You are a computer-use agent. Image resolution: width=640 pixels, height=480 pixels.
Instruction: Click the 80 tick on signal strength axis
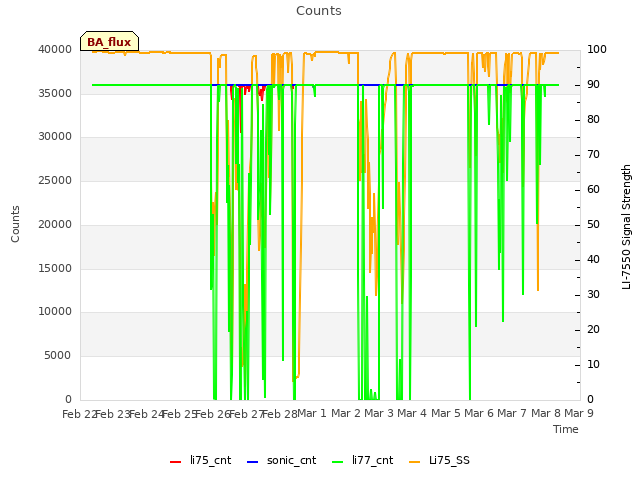593,120
